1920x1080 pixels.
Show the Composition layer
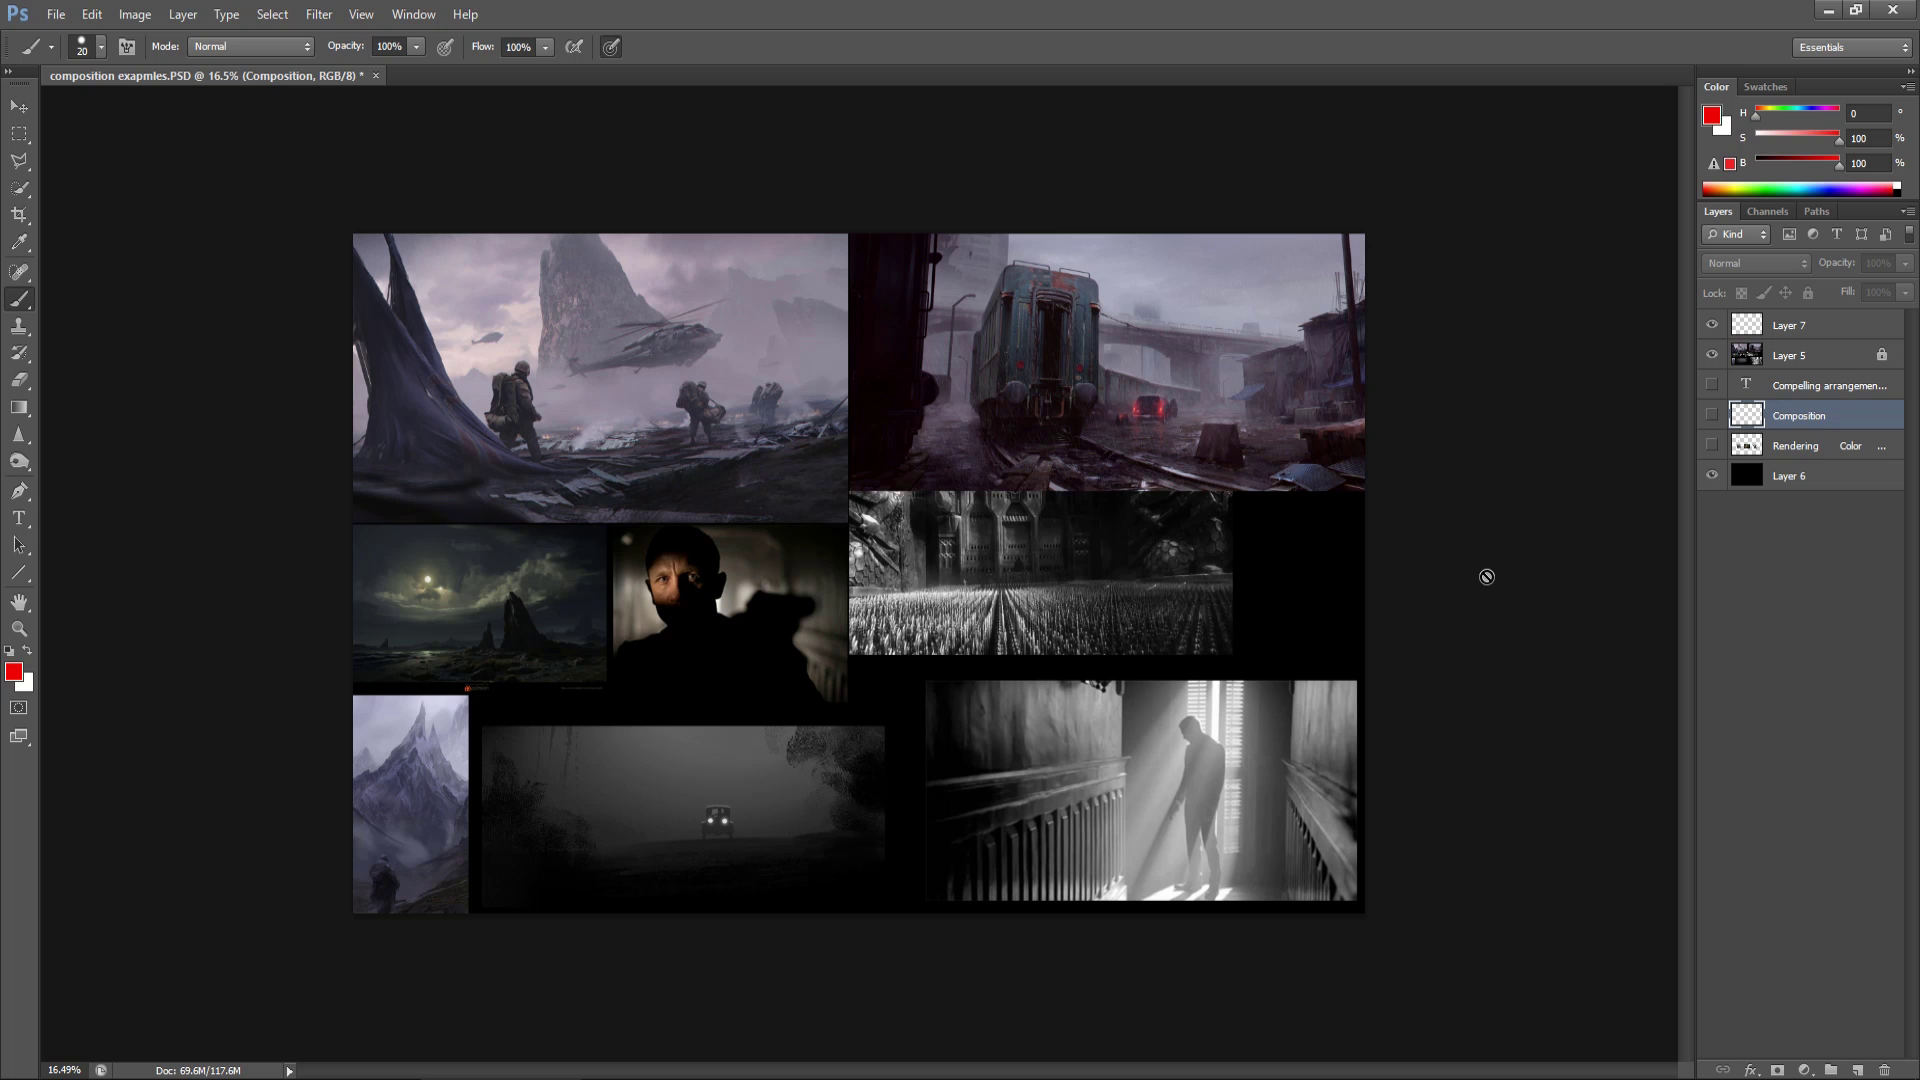(x=1712, y=414)
